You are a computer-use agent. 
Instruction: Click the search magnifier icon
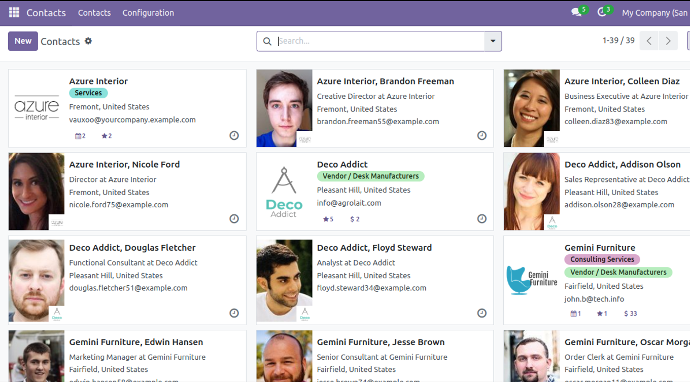click(x=267, y=41)
